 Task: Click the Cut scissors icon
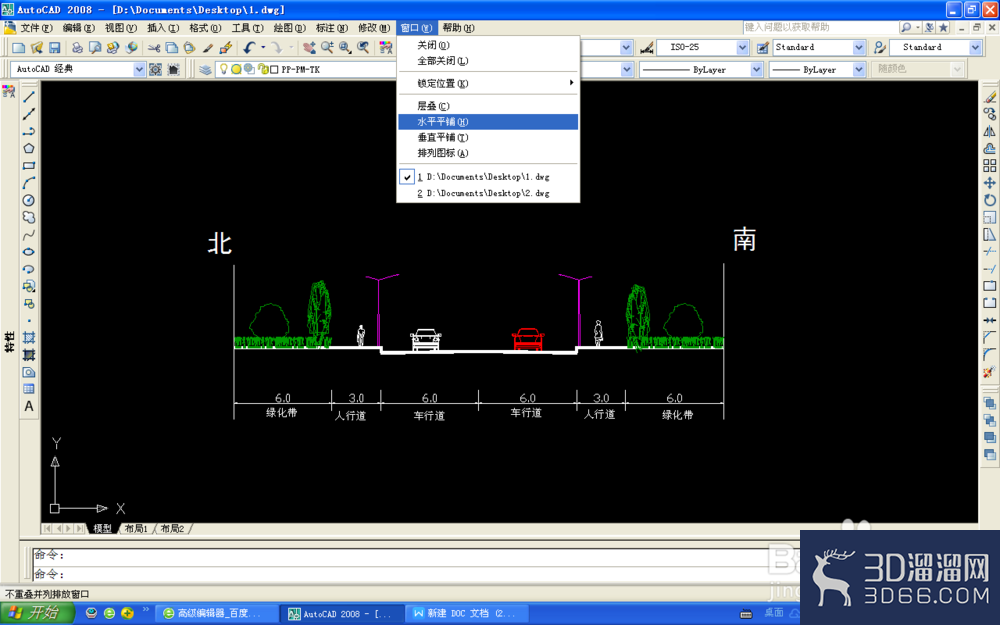(x=154, y=48)
